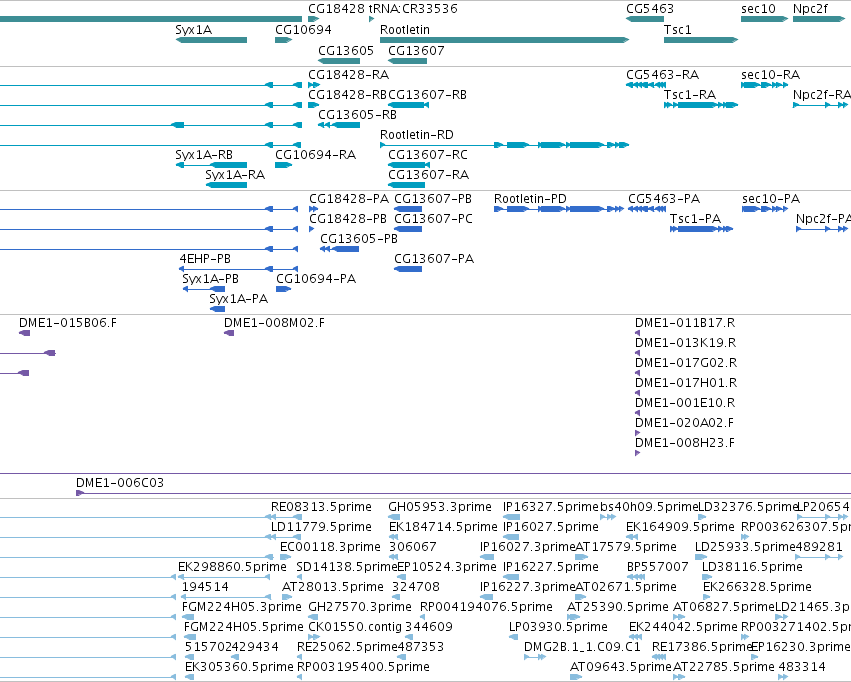This screenshot has width=851, height=682.
Task: Click the LD38116.5prime EST label
Action: click(x=753, y=568)
